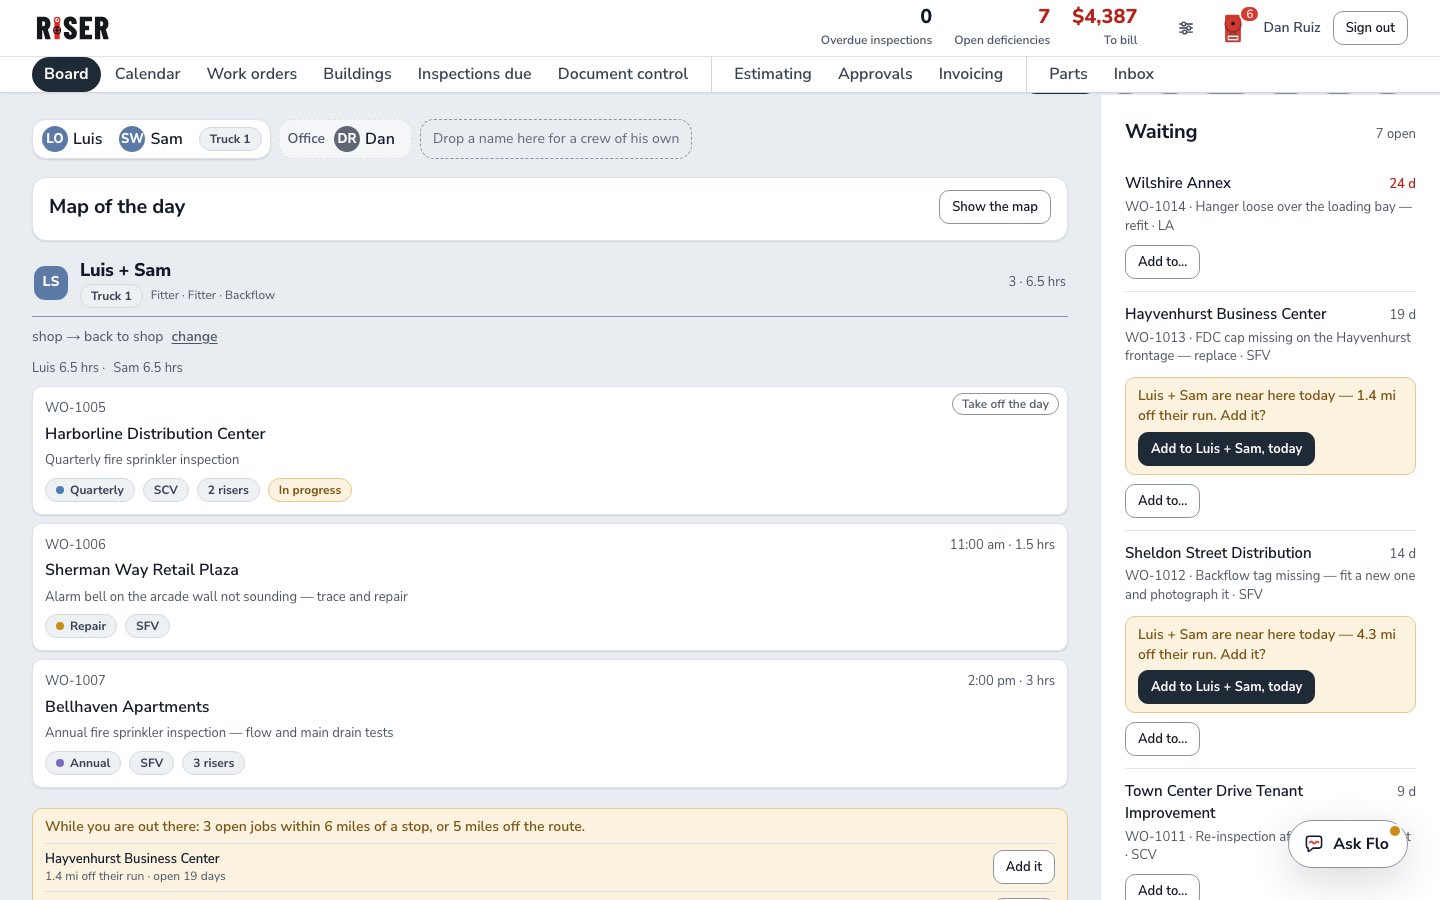Click the Office crew label
Image resolution: width=1440 pixels, height=900 pixels.
[x=306, y=139]
